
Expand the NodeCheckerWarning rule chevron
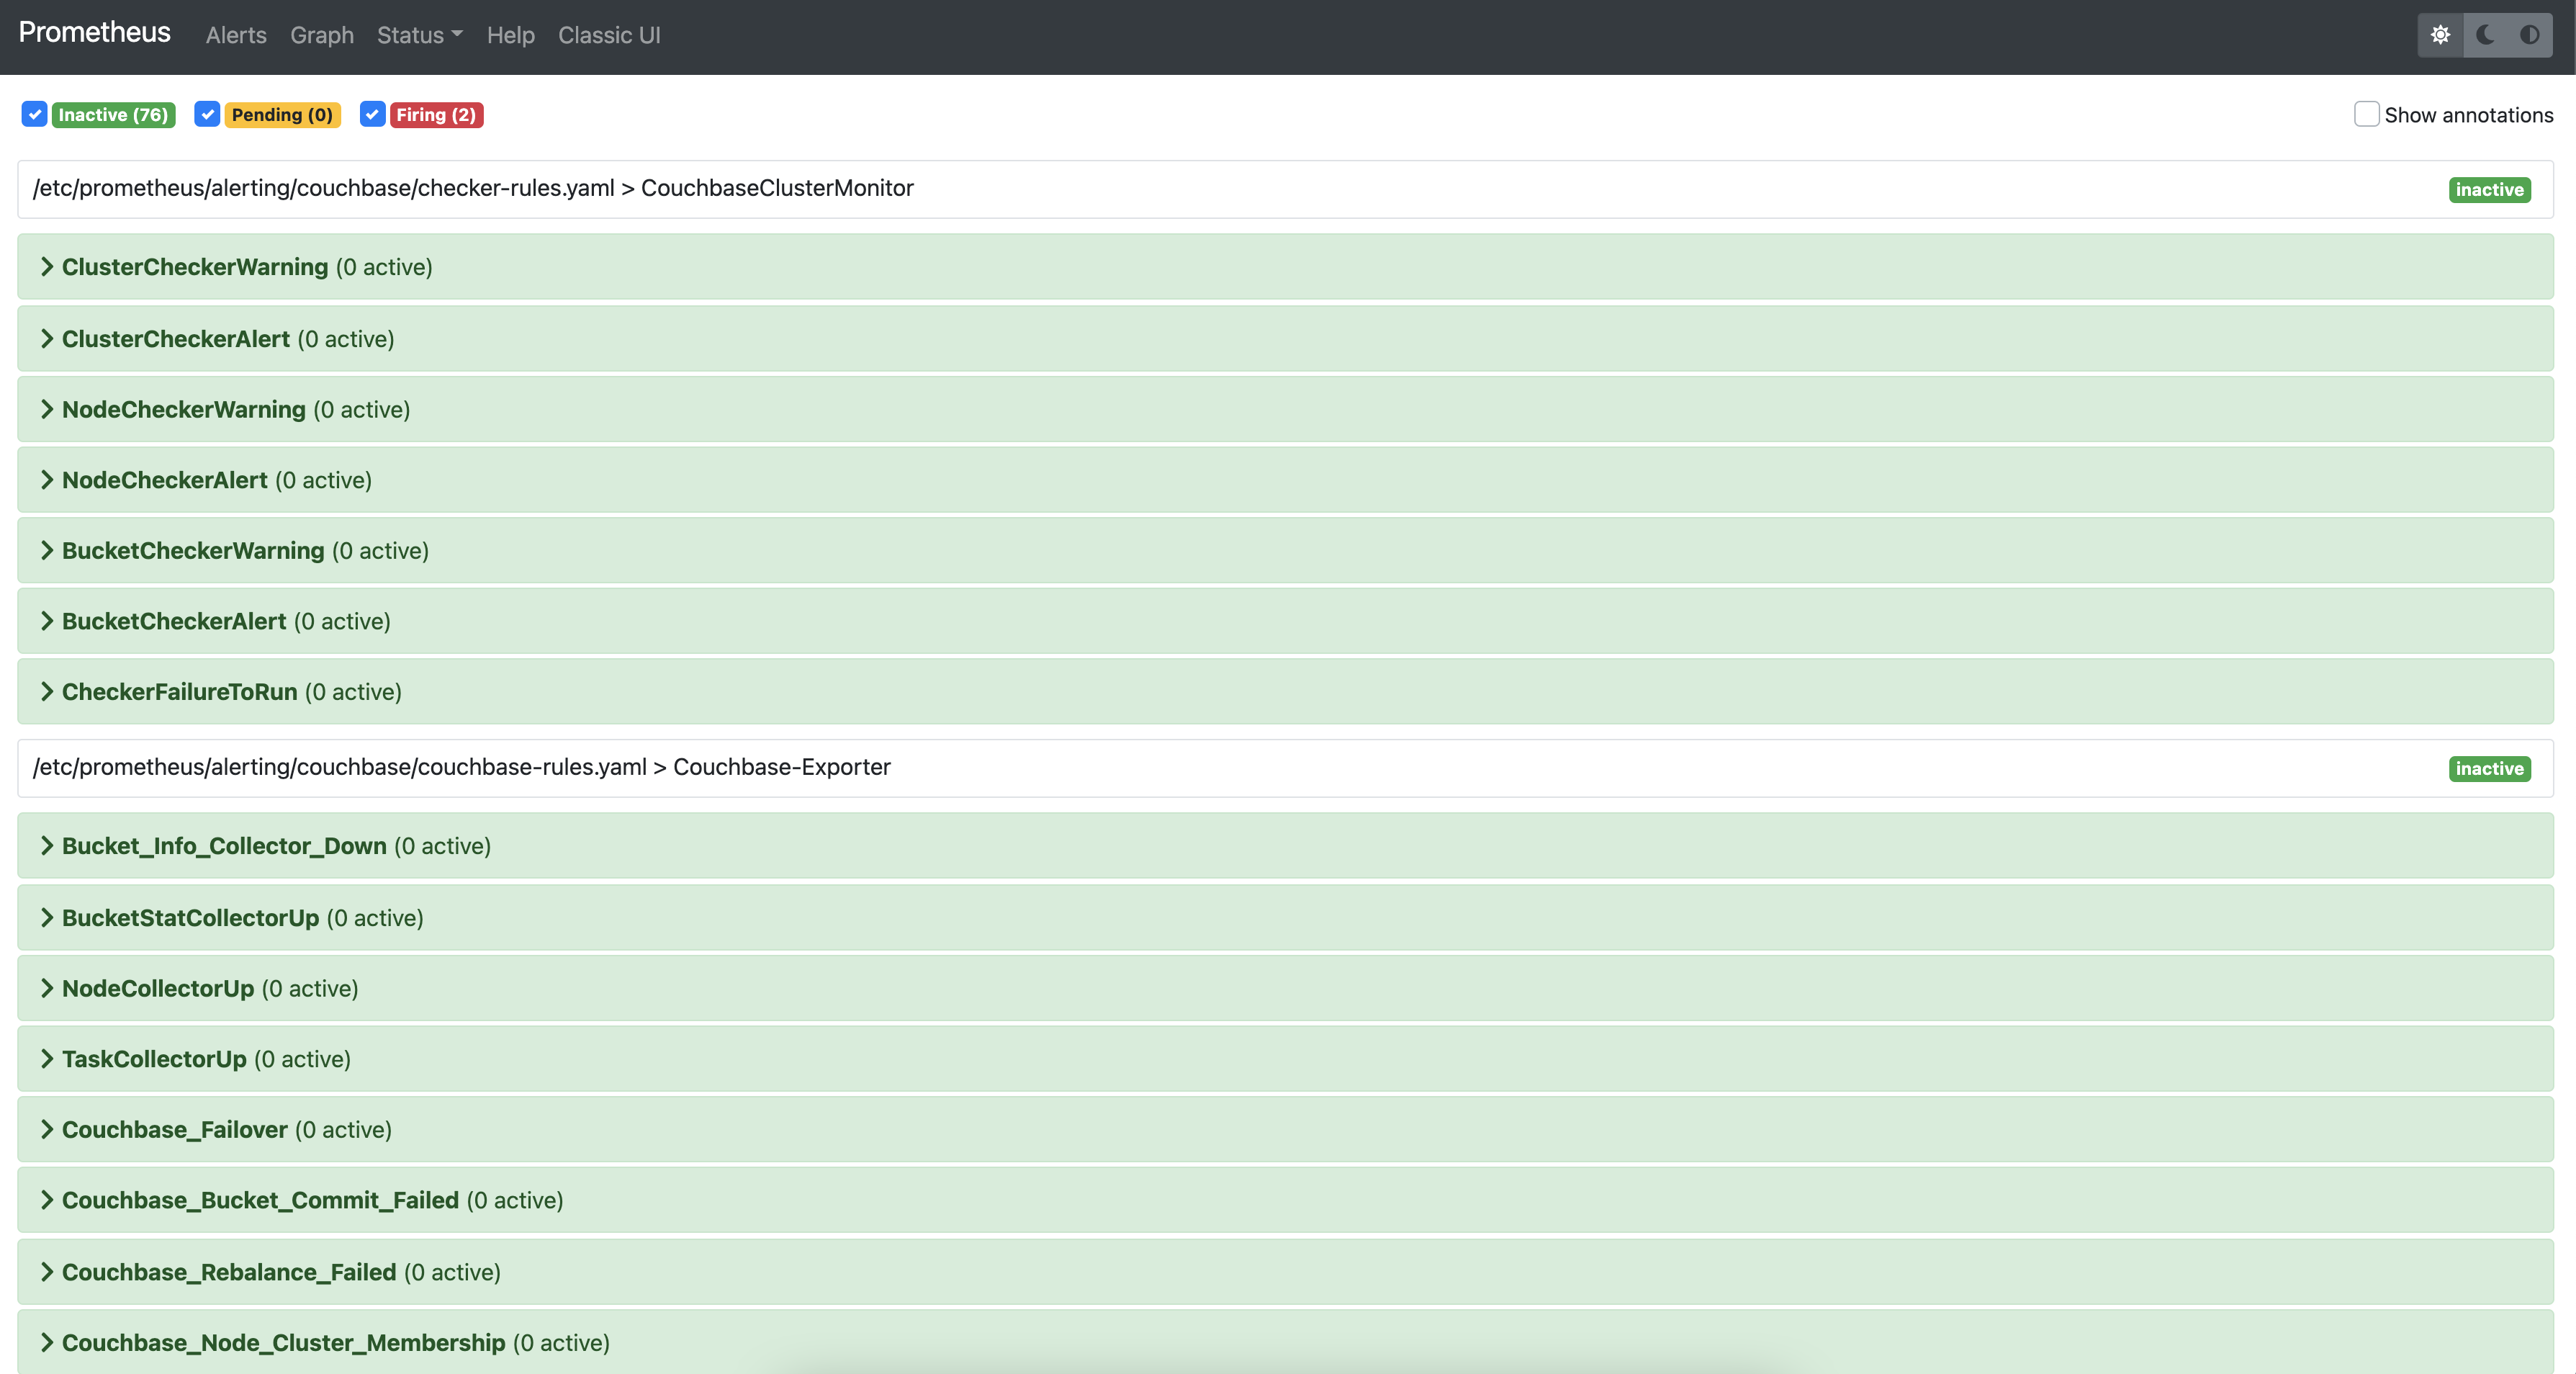click(x=47, y=409)
